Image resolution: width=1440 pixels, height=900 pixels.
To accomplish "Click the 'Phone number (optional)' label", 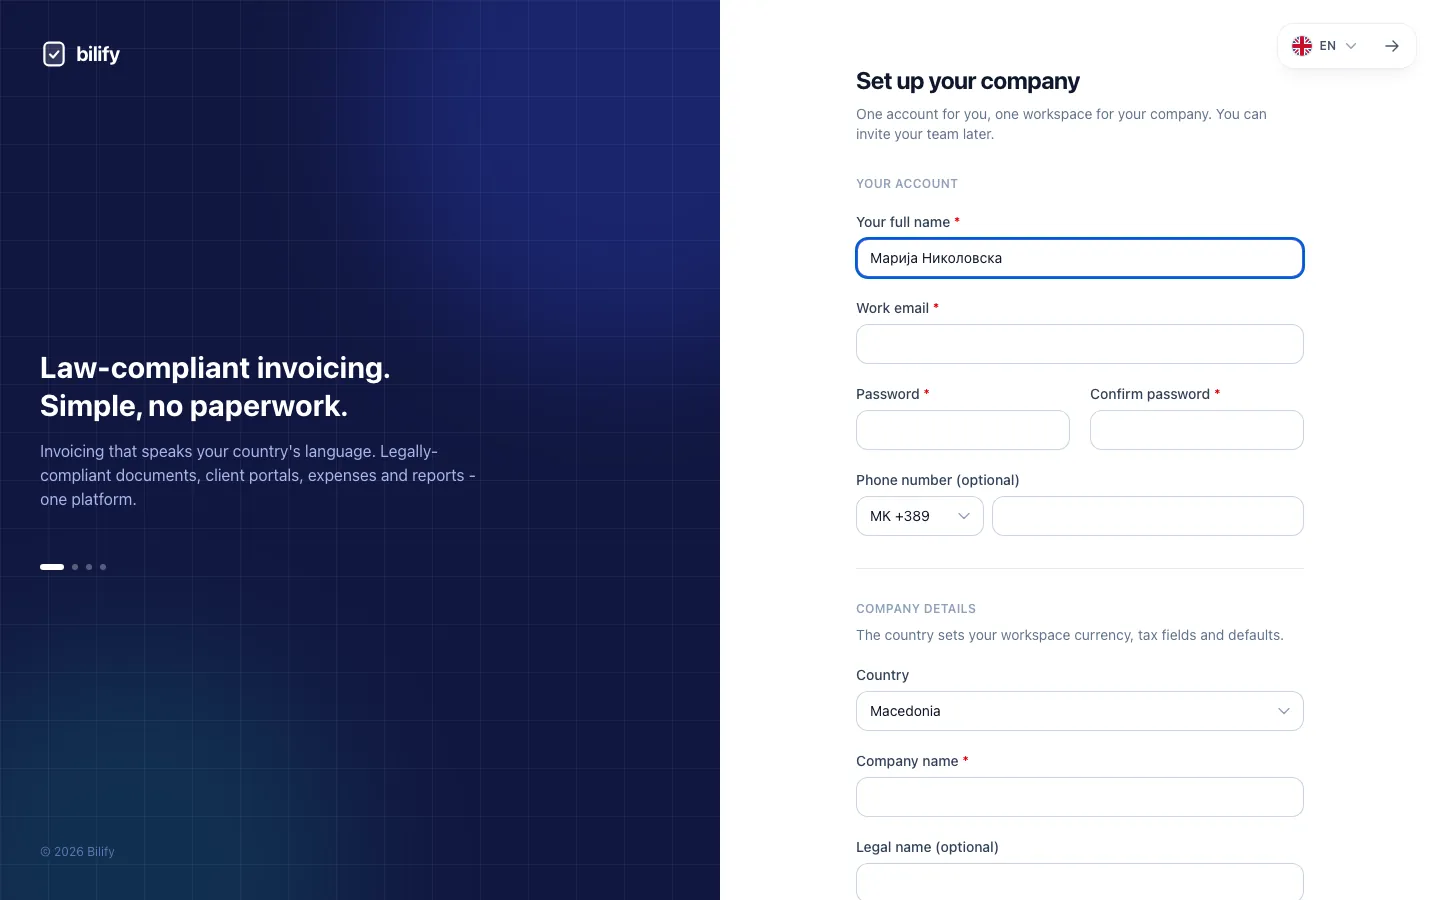I will point(938,480).
